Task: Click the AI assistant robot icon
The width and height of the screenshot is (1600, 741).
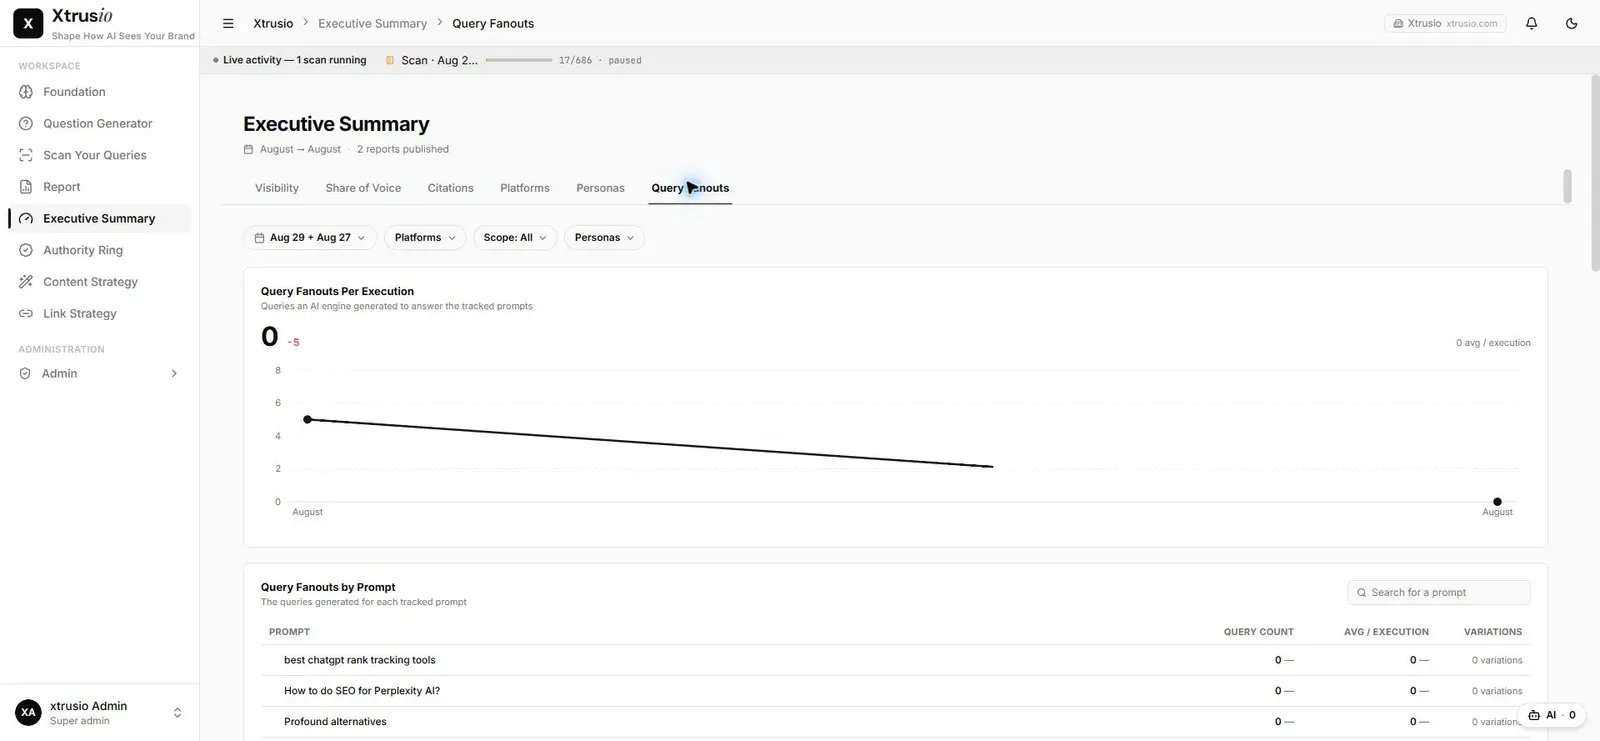Action: 1534,715
